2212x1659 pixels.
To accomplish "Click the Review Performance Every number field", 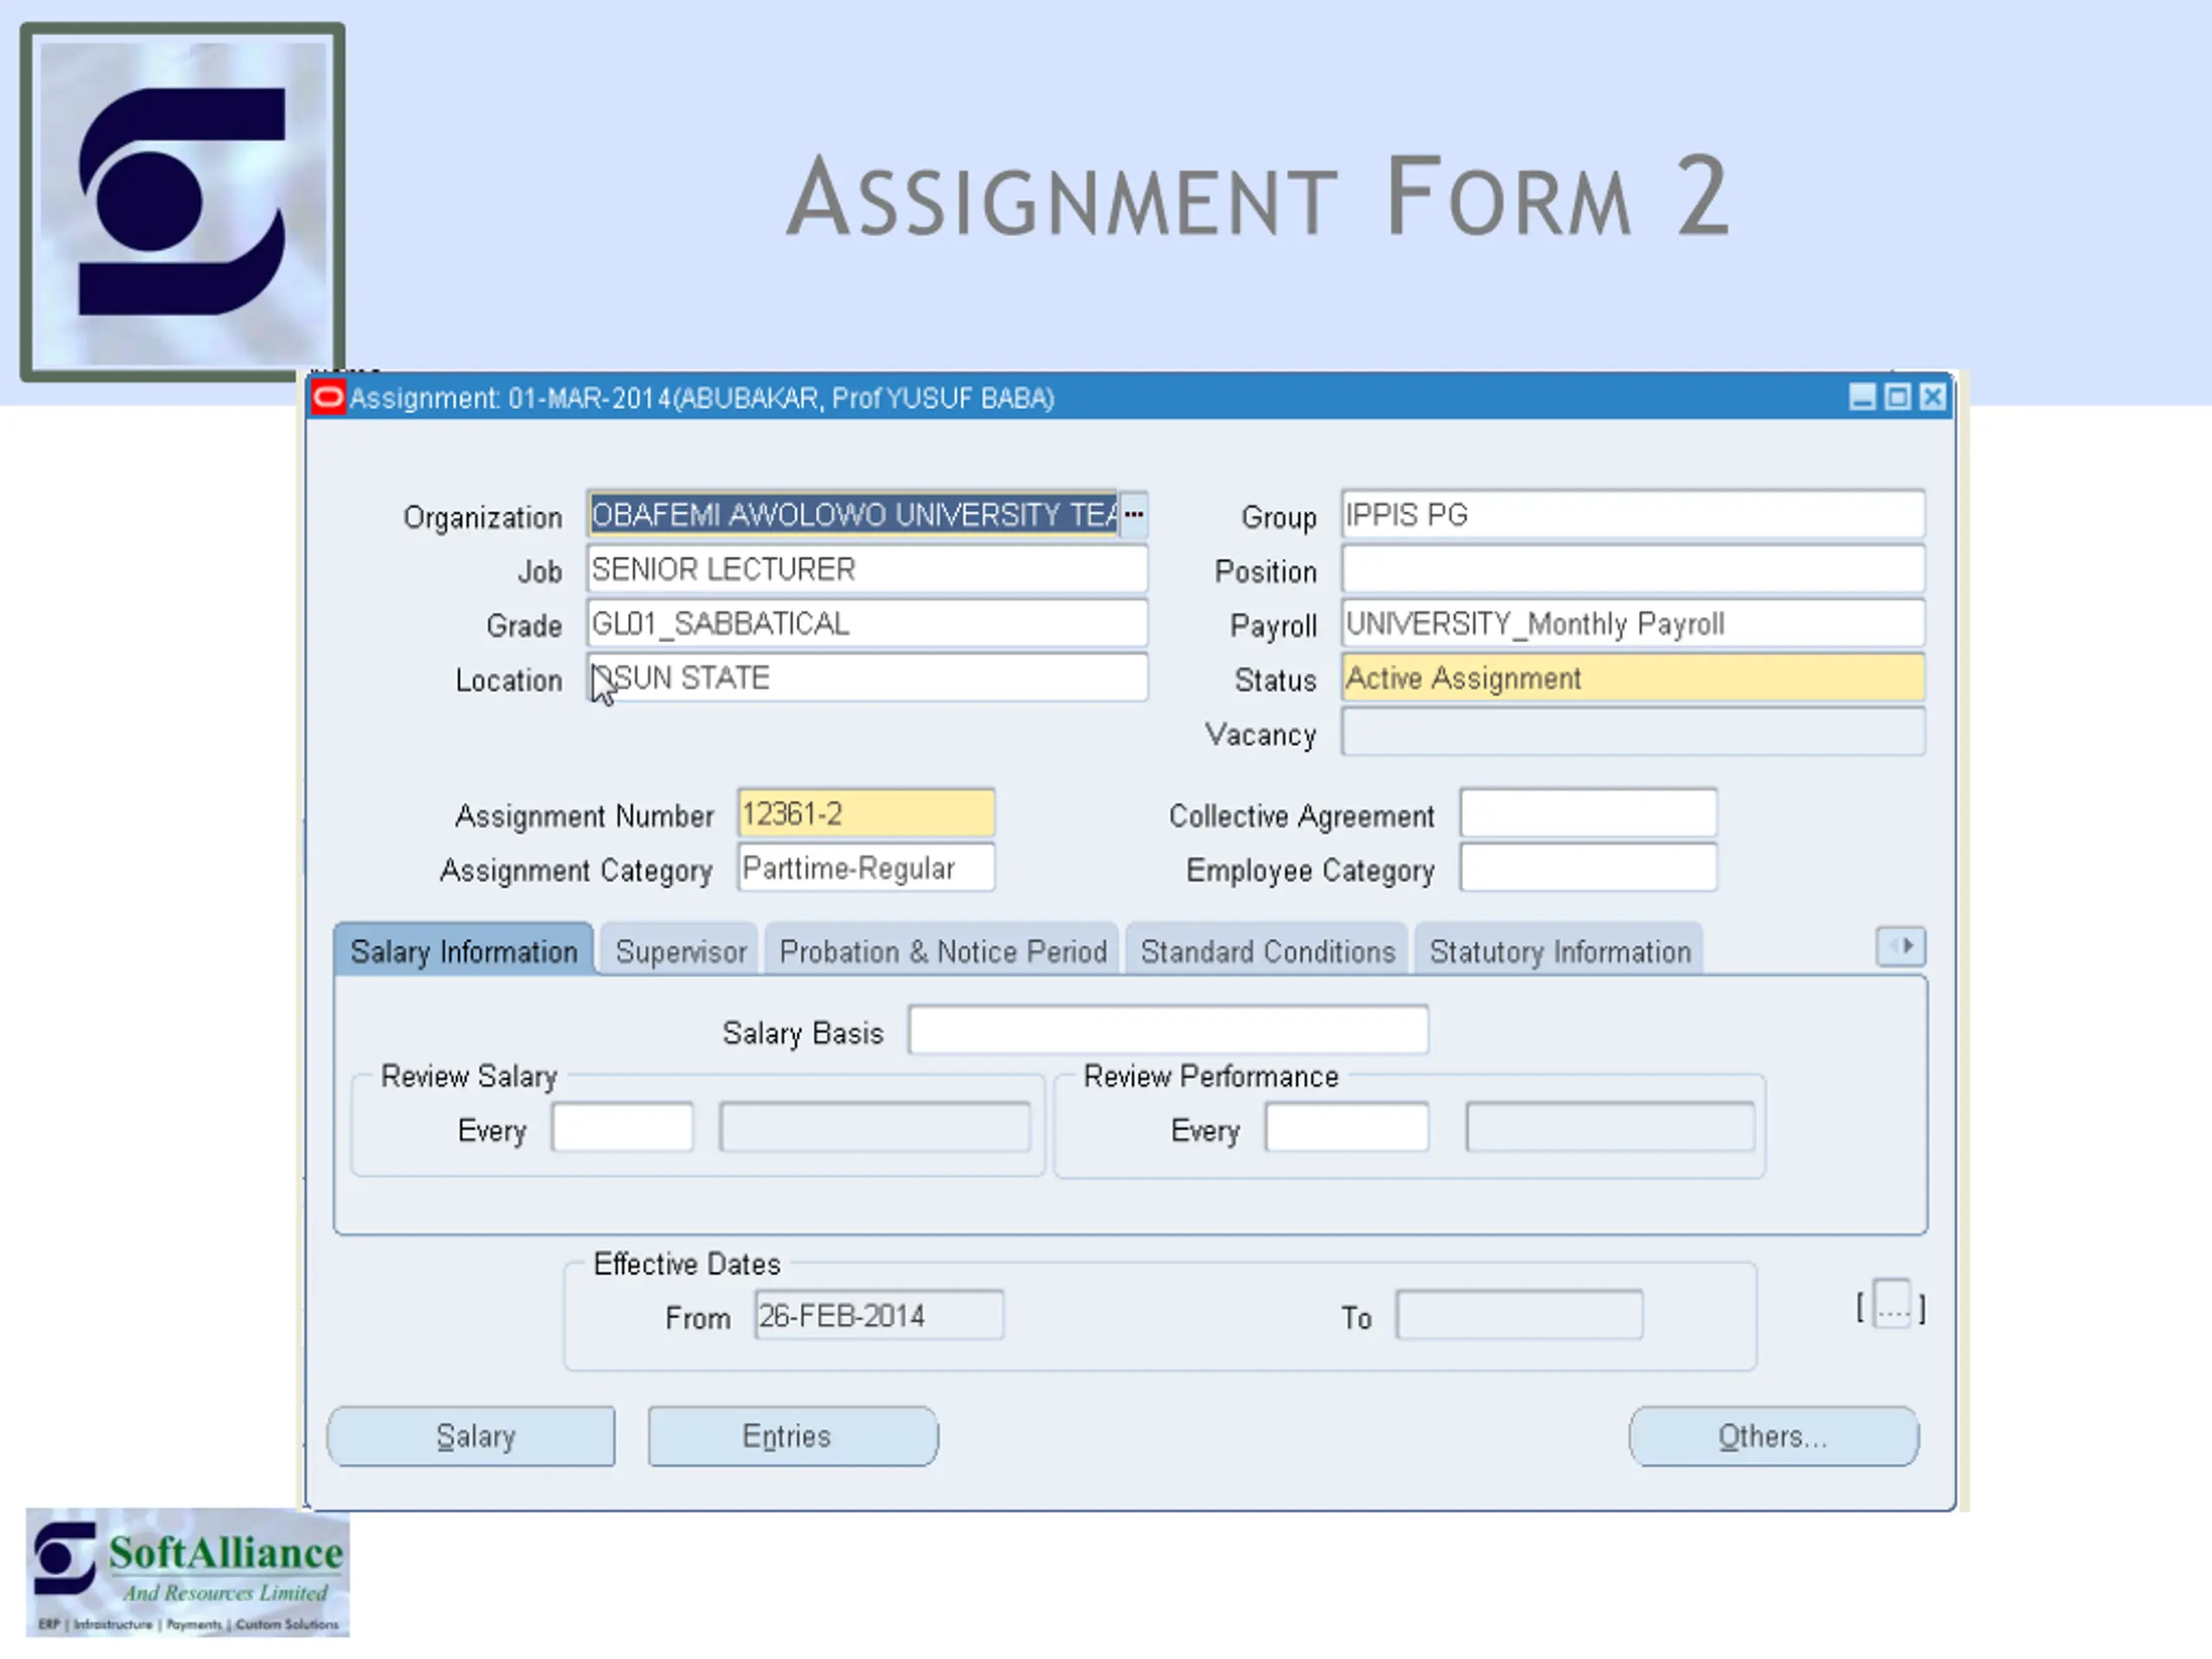I will point(1346,1127).
